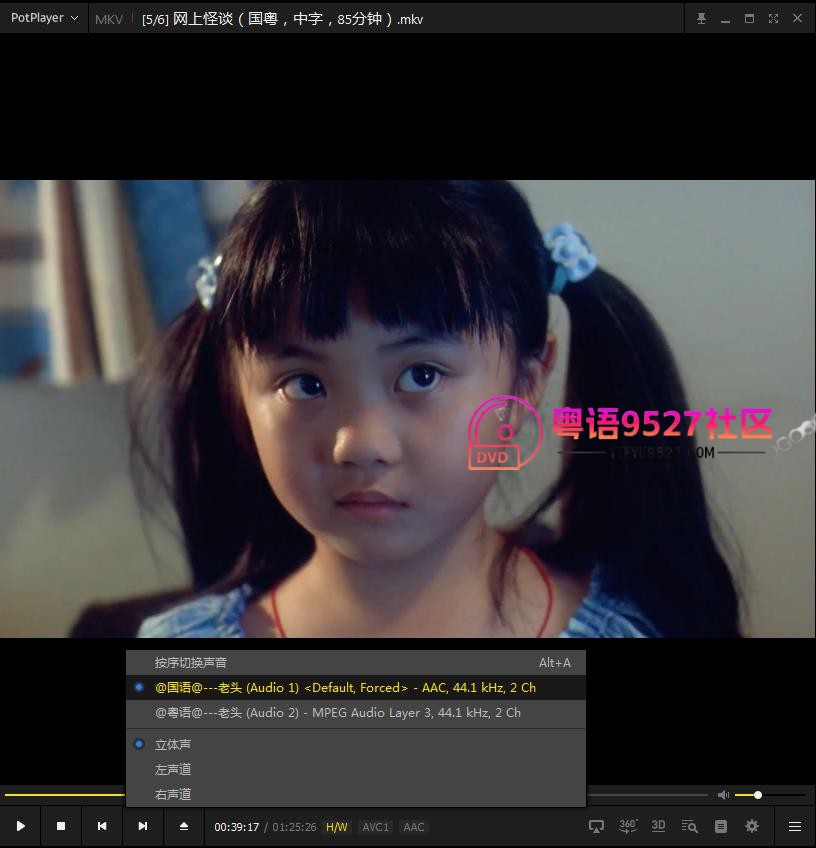Toggle H/W hardware acceleration indicator
The height and width of the screenshot is (848, 816).
click(336, 827)
